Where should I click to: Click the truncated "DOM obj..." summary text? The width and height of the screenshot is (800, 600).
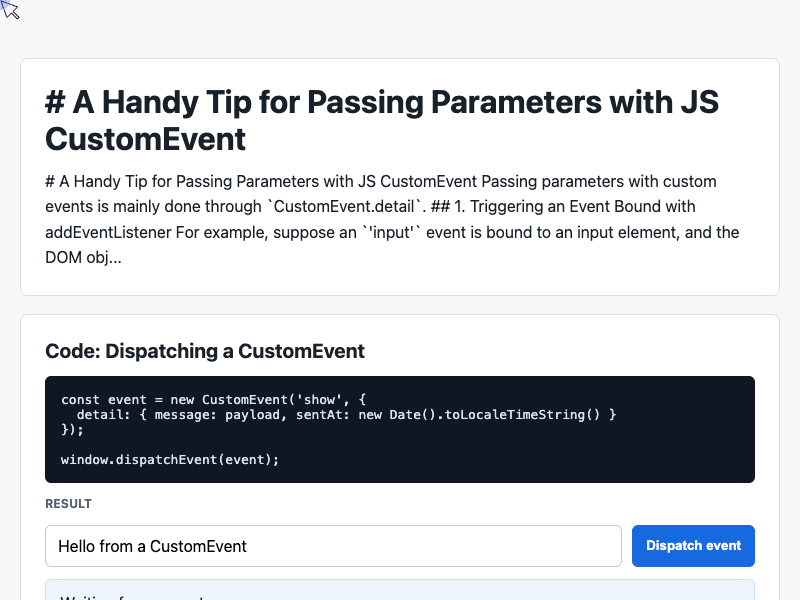point(83,257)
